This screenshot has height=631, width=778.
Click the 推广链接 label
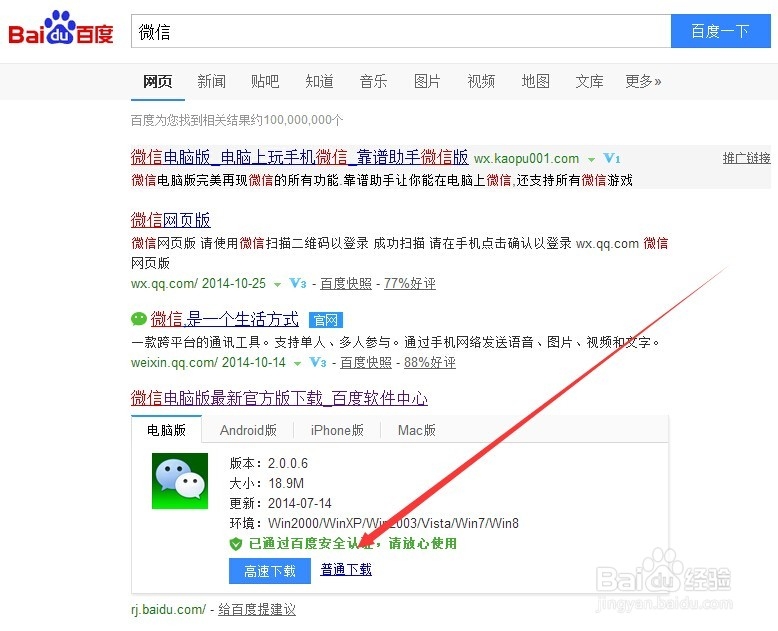click(x=746, y=158)
